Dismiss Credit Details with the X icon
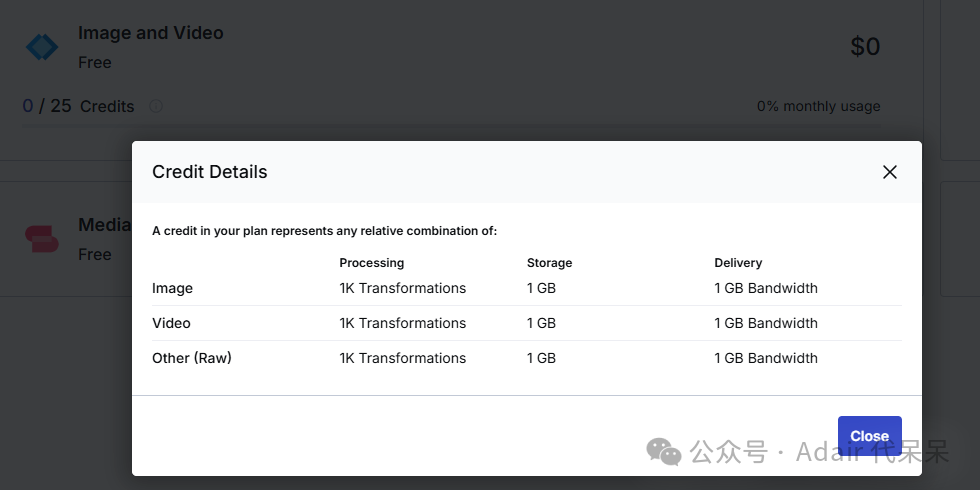 pyautogui.click(x=889, y=172)
